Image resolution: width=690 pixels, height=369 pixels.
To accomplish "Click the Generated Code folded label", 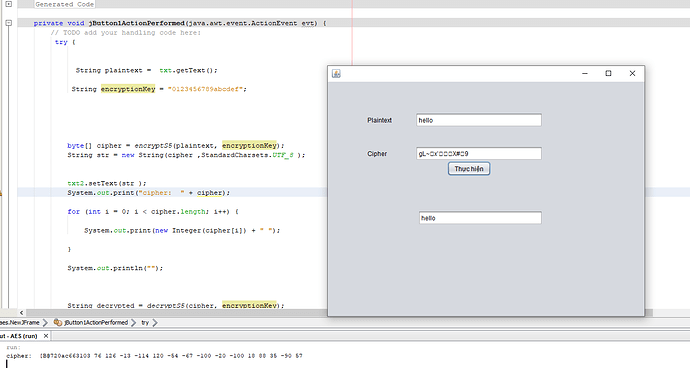I will tap(64, 4).
